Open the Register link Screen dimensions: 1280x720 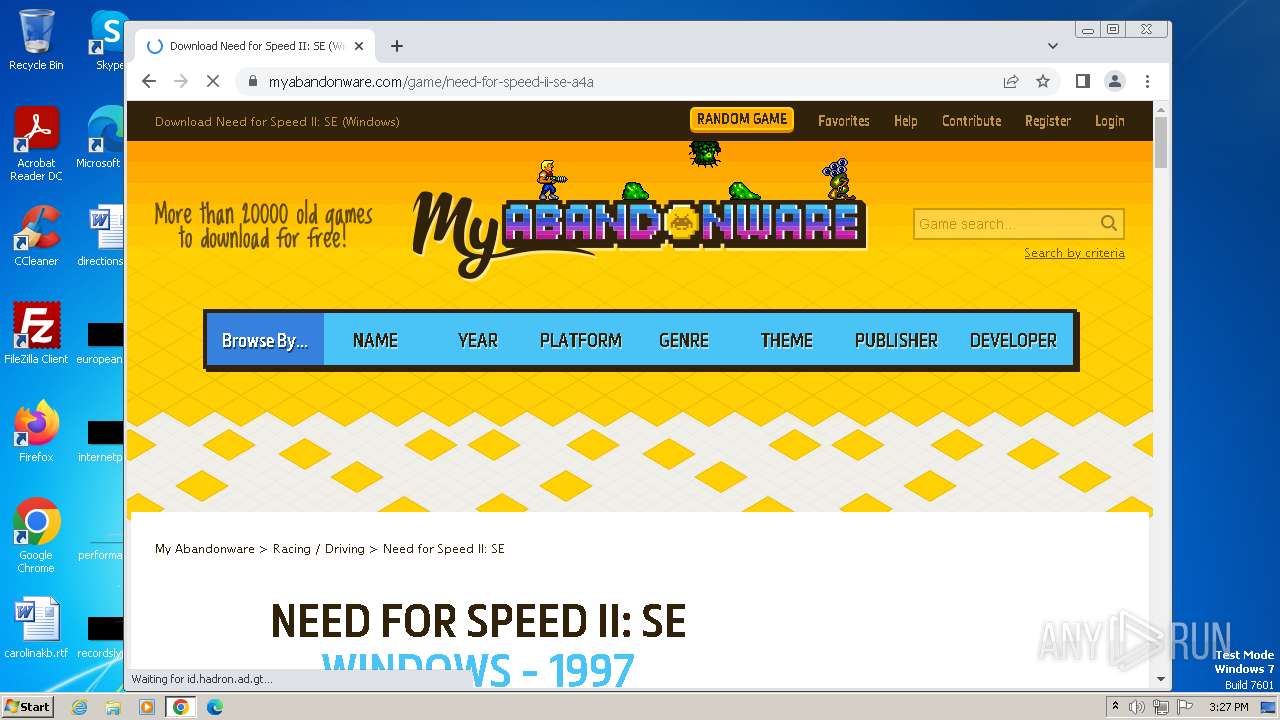[1048, 121]
